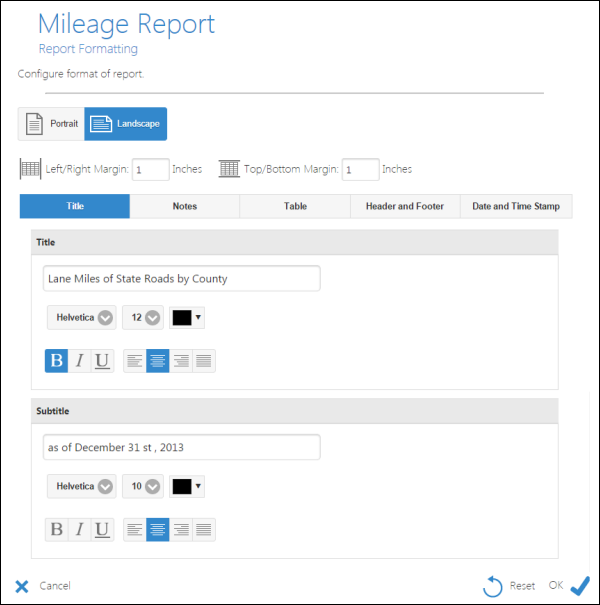Toggle Italic for the Subtitle text

tap(79, 529)
